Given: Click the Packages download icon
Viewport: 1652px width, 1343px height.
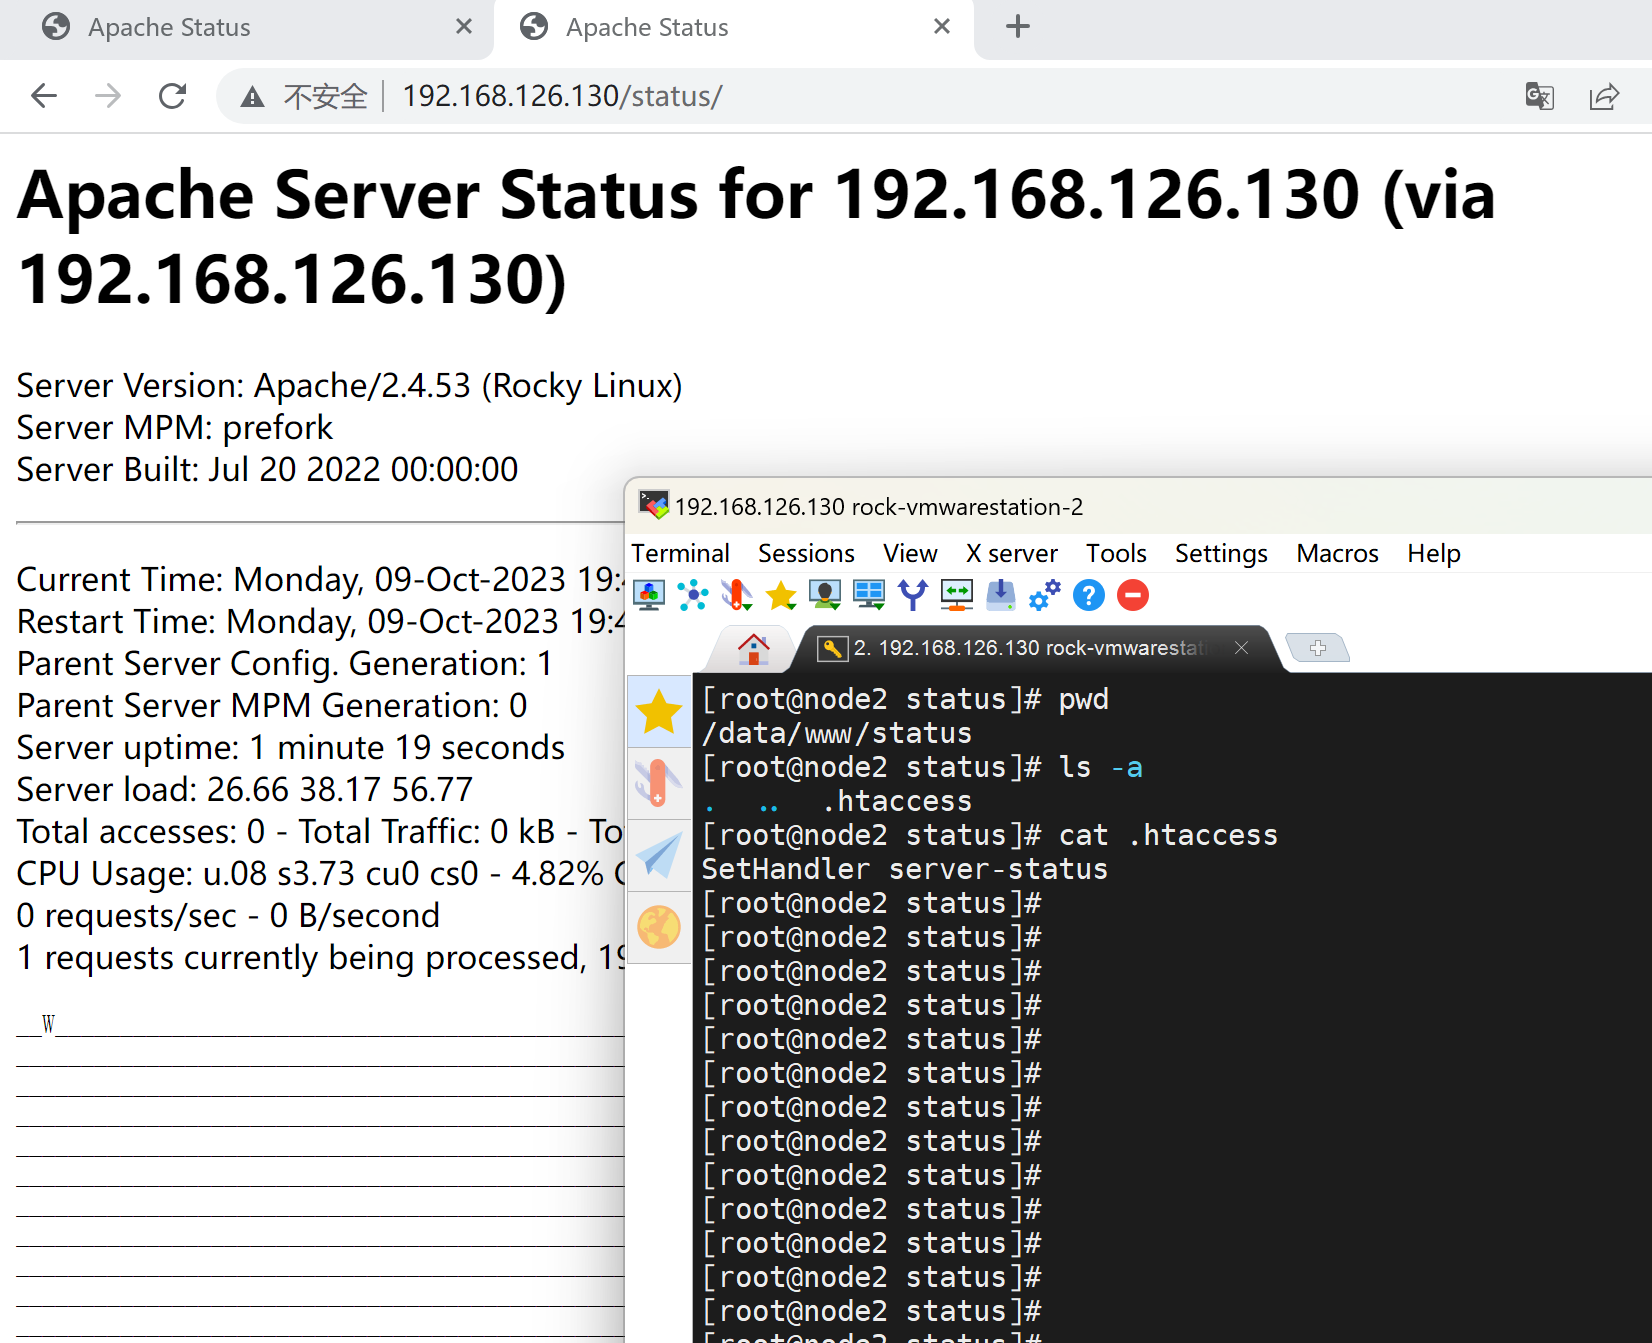Looking at the screenshot, I should point(1001,595).
